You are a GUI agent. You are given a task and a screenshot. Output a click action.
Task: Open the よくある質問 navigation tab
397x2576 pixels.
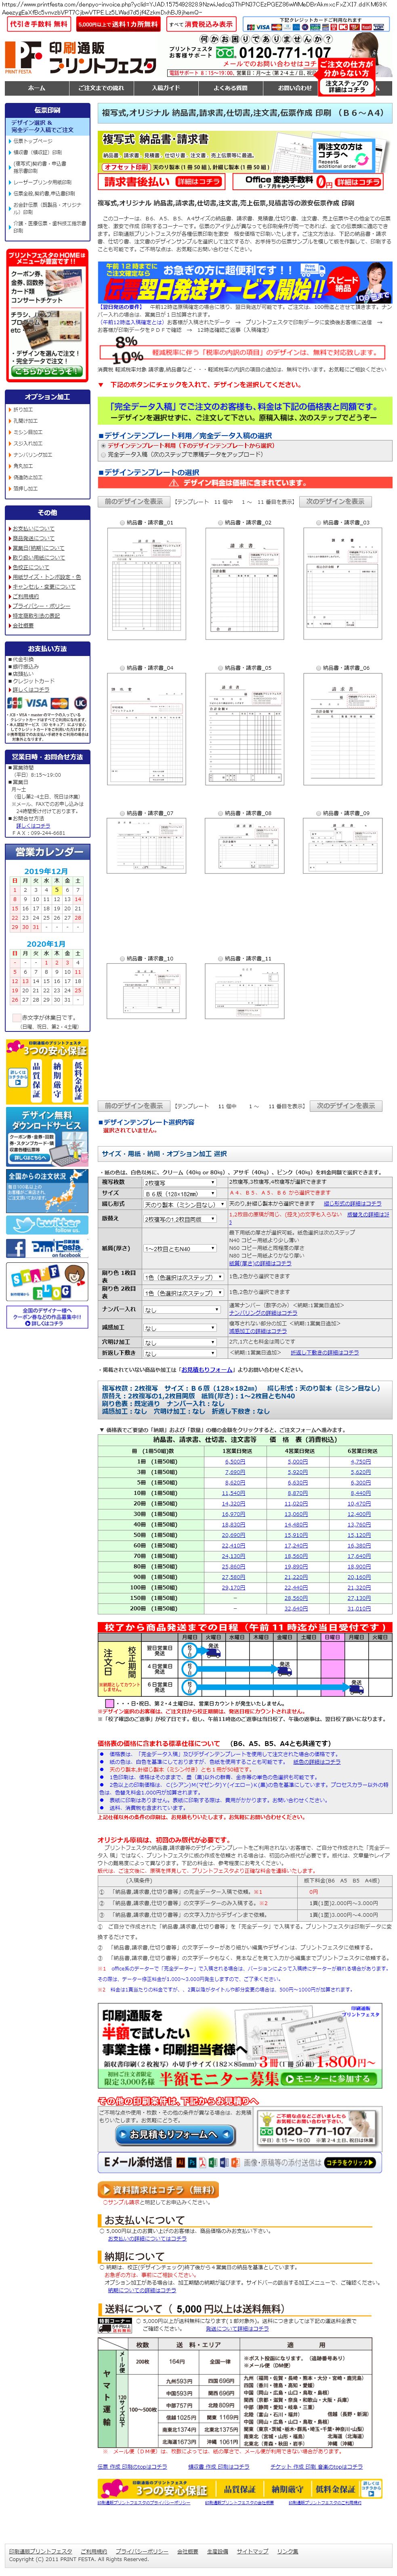point(230,88)
